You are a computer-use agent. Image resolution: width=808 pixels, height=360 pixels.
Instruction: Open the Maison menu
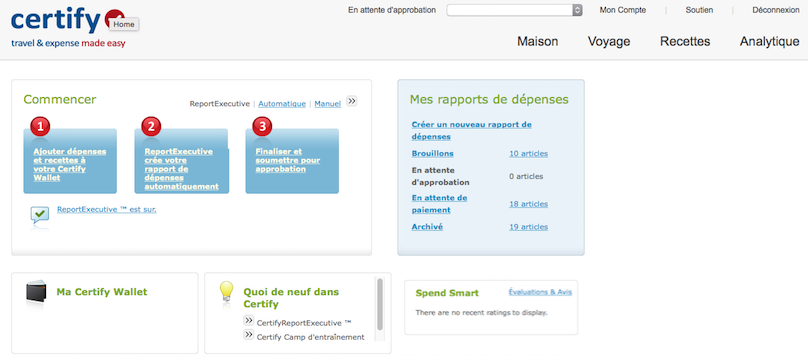click(537, 42)
